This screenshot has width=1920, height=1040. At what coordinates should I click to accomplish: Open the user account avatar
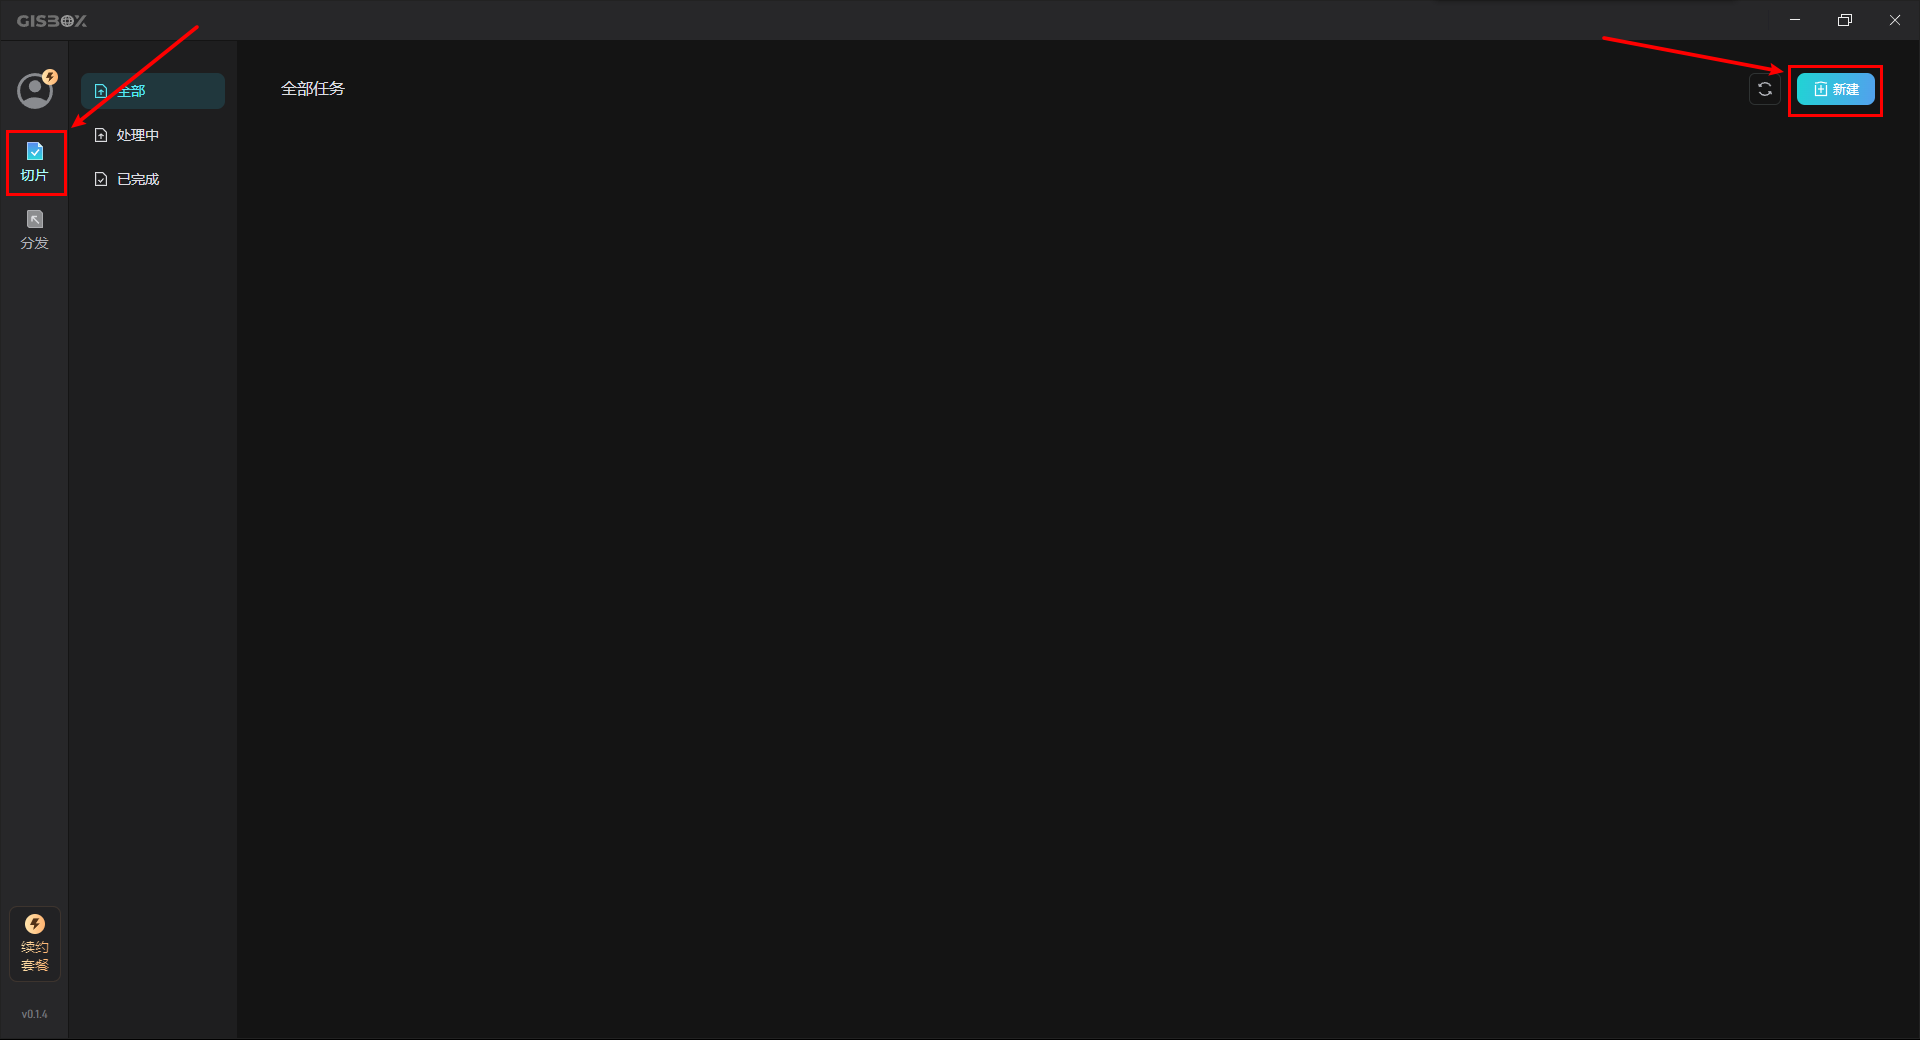click(x=35, y=91)
